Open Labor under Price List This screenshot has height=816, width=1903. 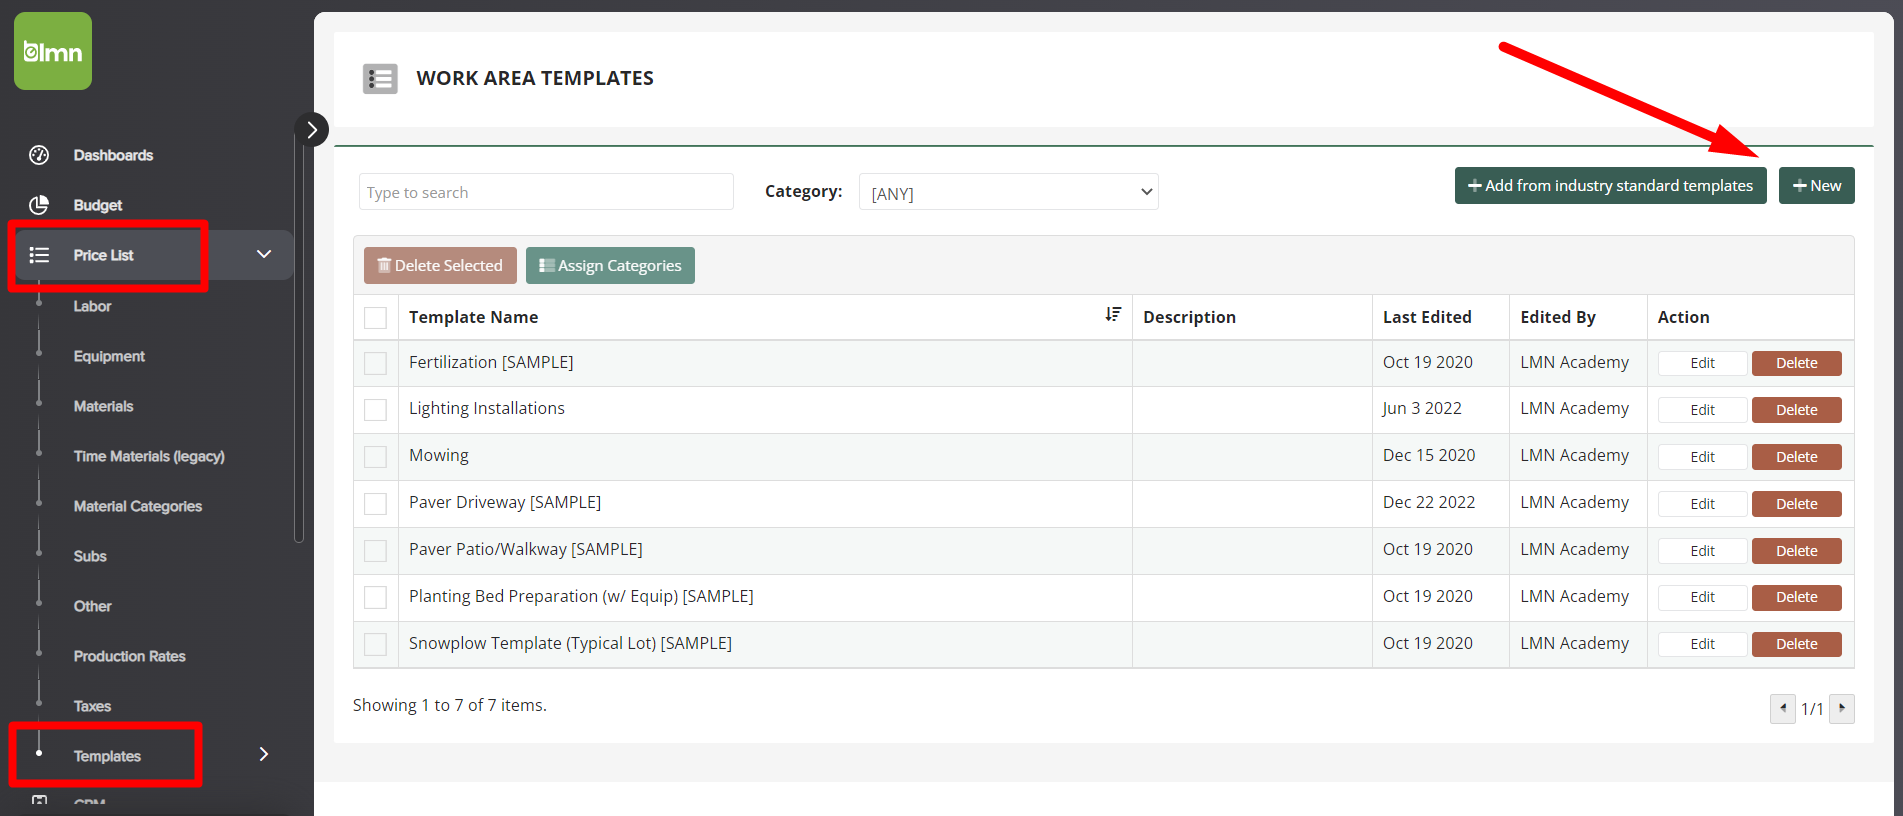[92, 306]
